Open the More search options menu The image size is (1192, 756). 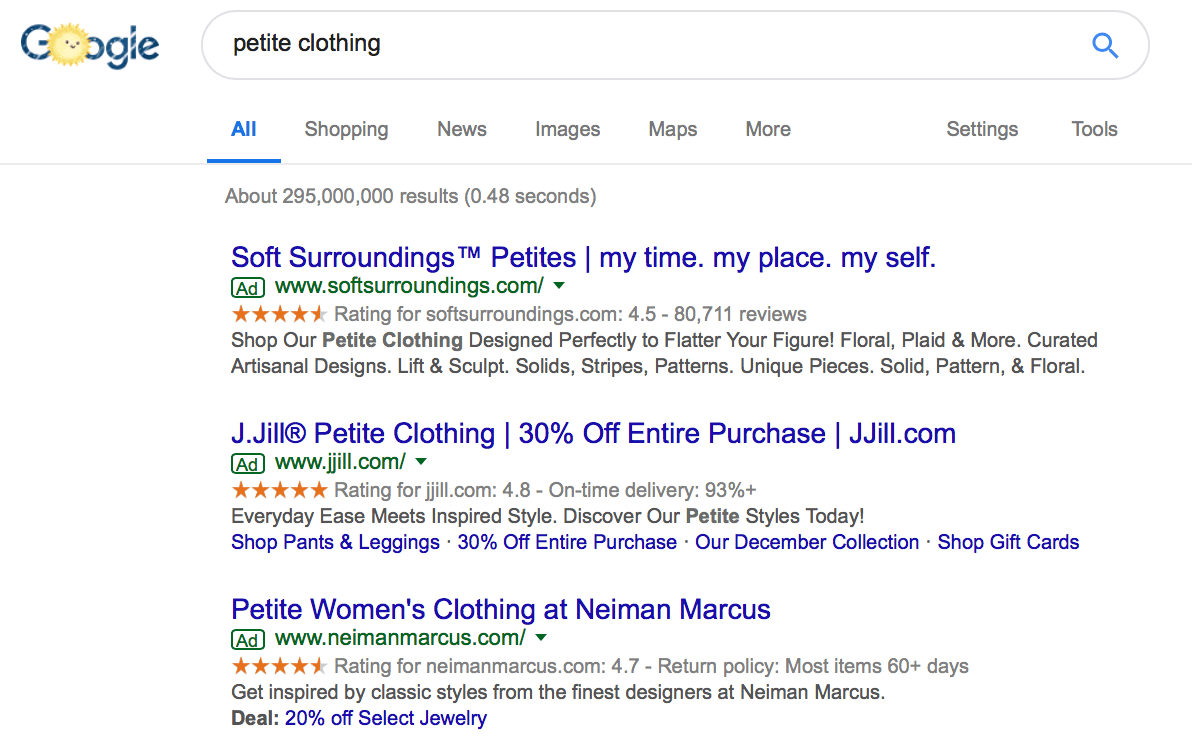pos(768,129)
